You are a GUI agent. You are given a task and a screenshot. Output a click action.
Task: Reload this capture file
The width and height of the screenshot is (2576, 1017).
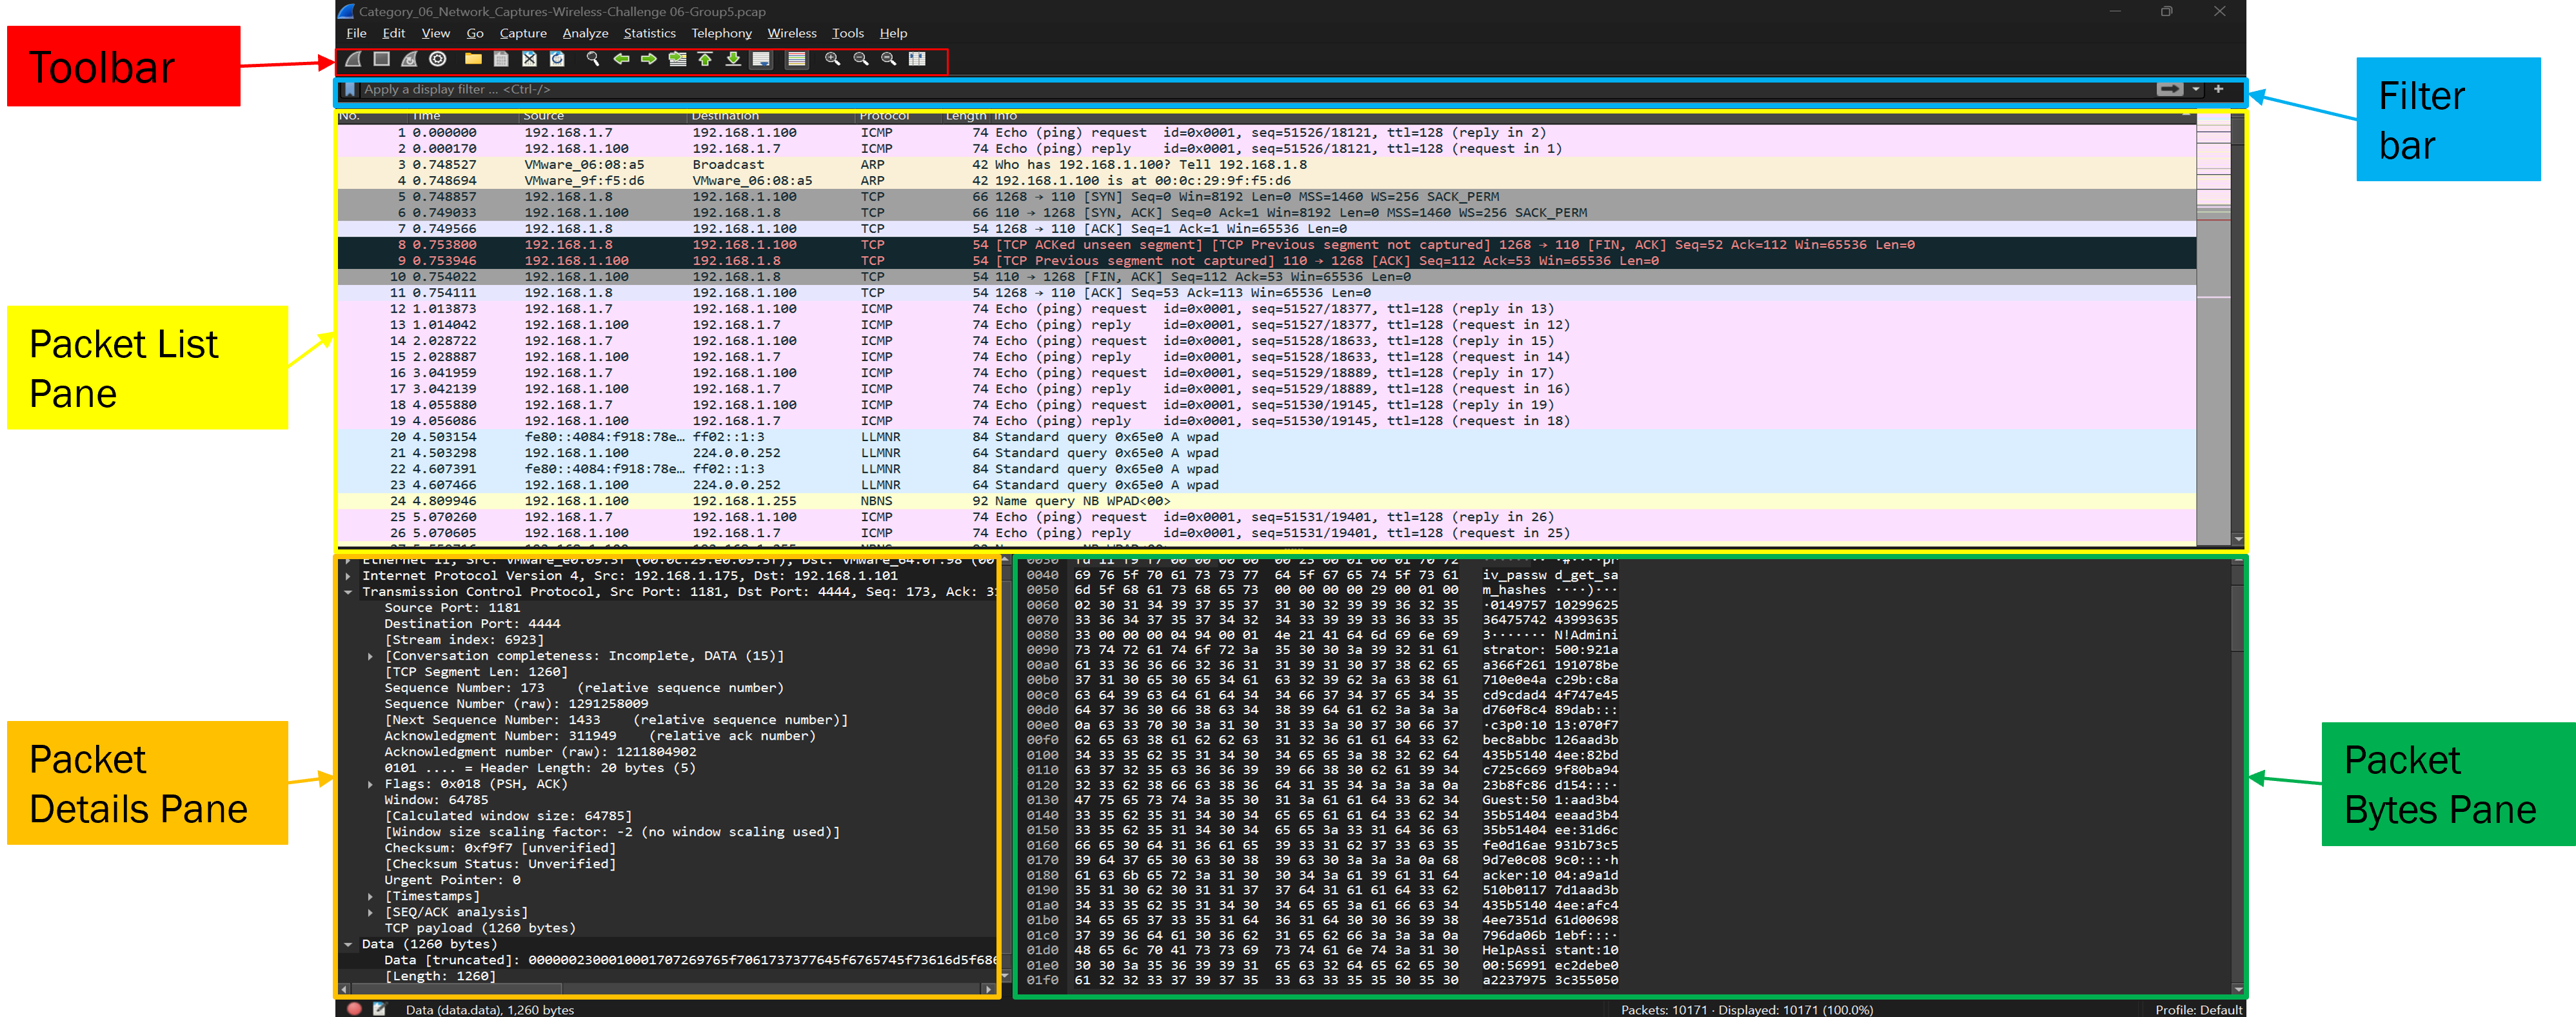point(557,60)
